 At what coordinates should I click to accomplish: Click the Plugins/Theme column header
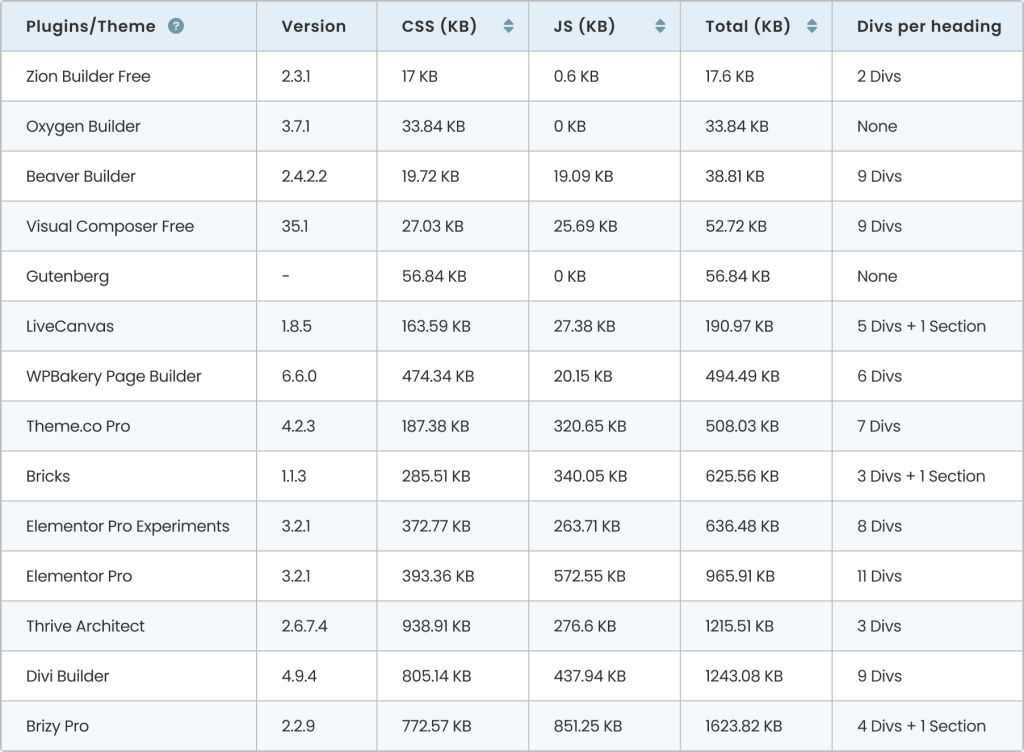[x=91, y=27]
